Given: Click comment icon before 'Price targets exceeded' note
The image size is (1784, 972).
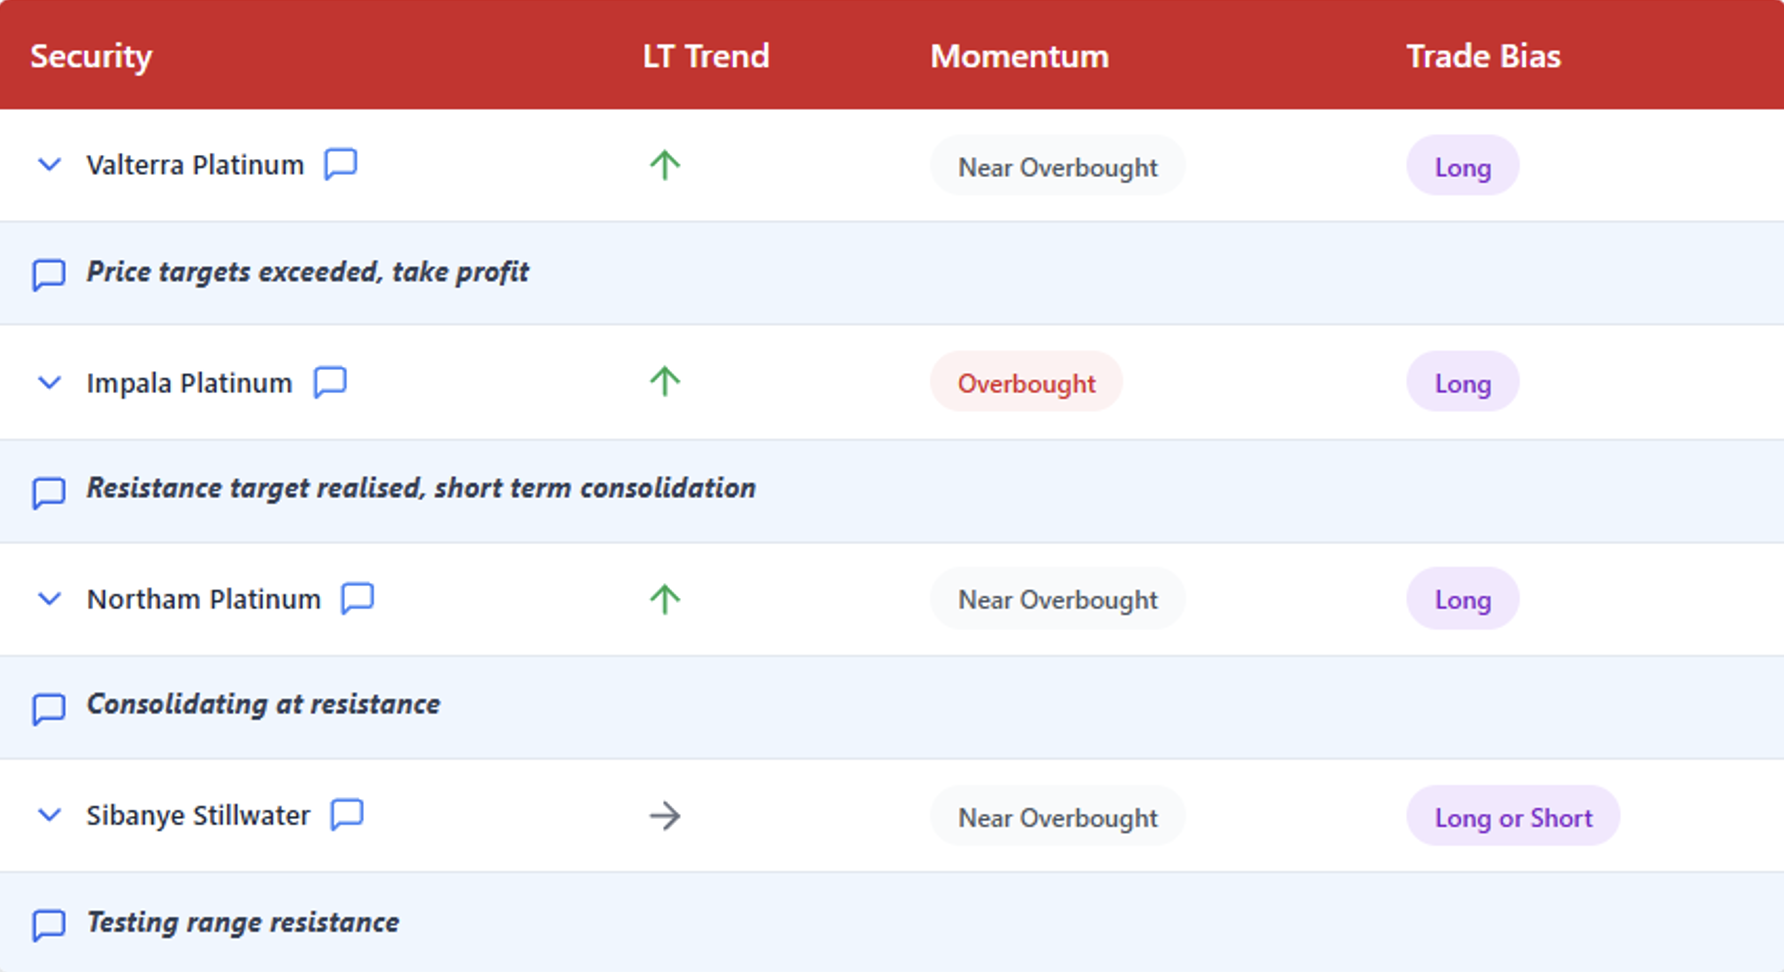Looking at the screenshot, I should click(49, 274).
